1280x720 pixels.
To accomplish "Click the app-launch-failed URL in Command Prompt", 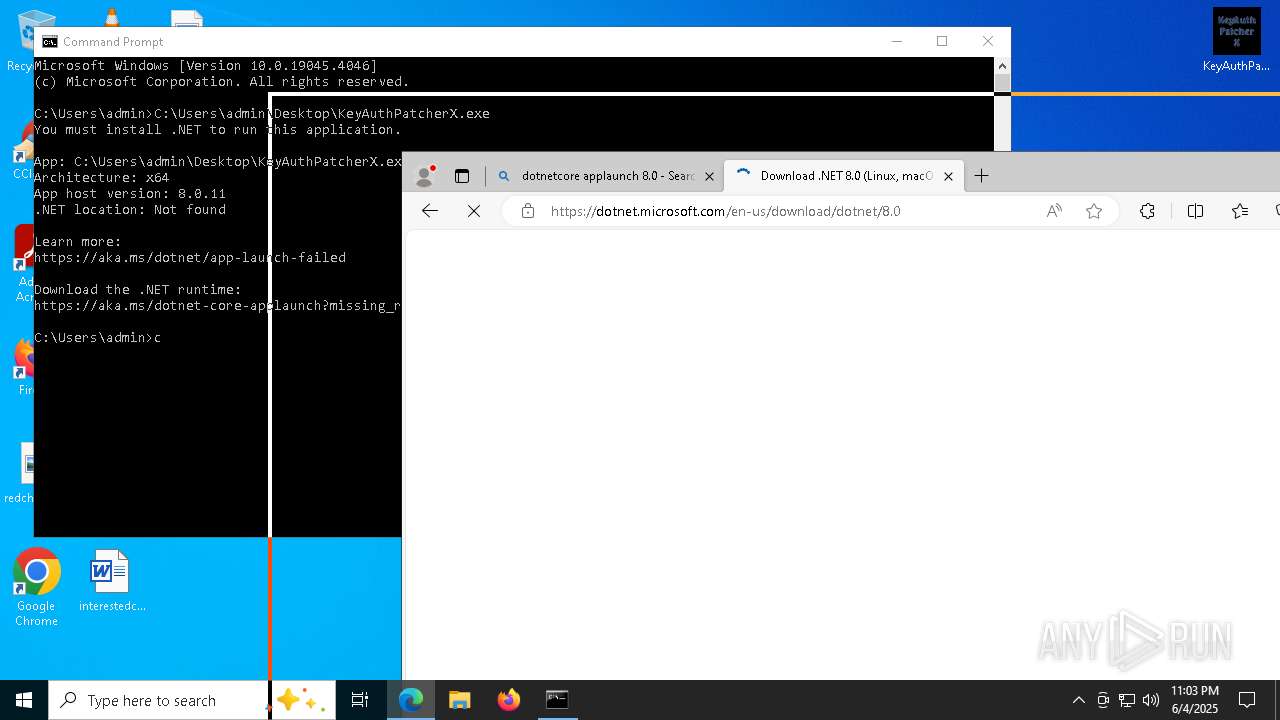I will 190,258.
